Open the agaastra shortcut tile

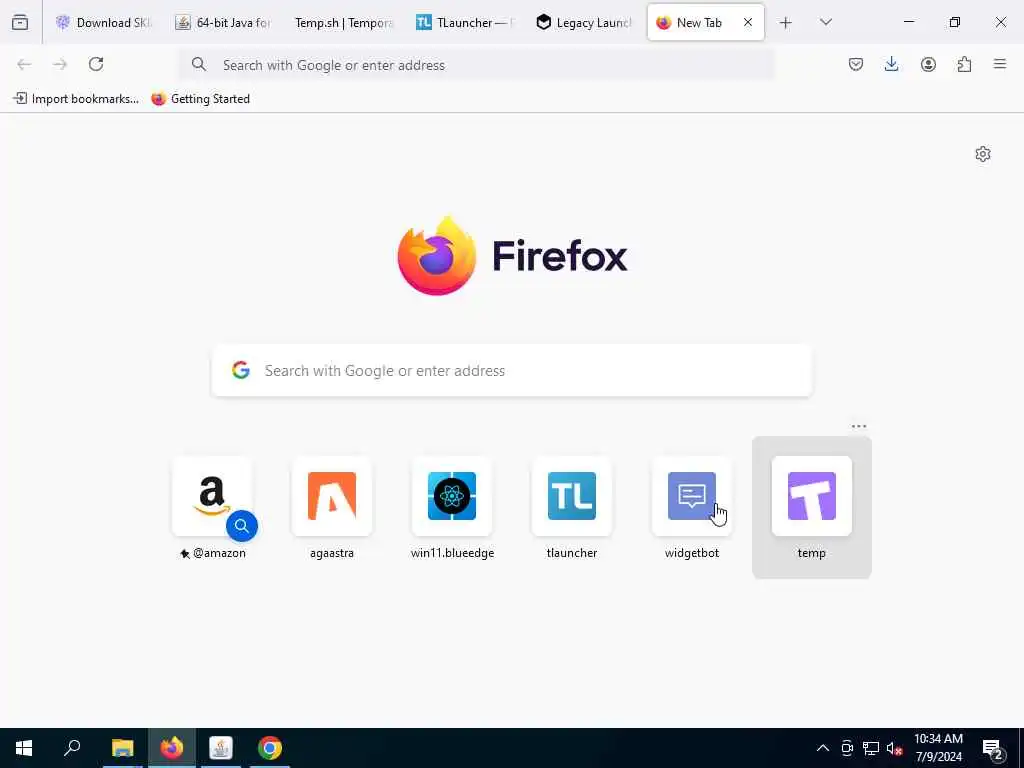tap(332, 508)
